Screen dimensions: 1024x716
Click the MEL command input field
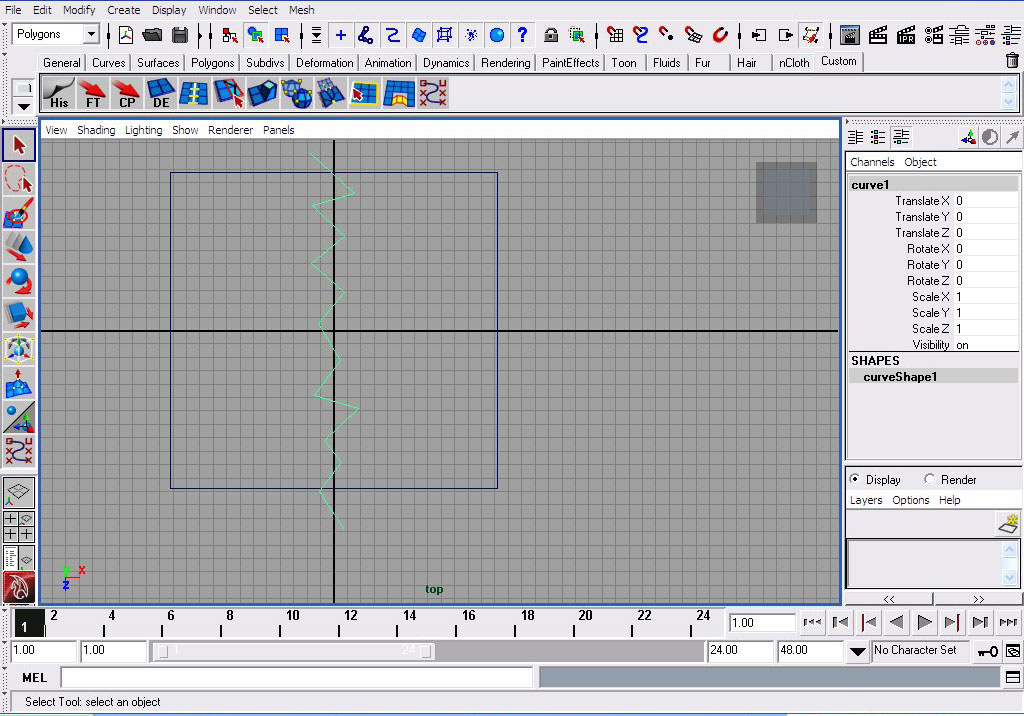[x=296, y=677]
